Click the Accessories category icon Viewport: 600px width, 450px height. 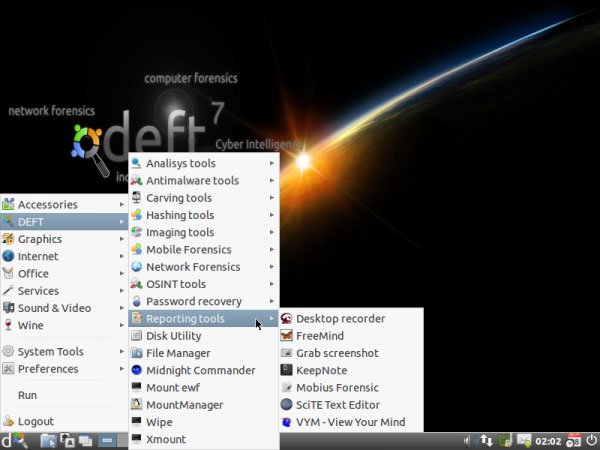[x=8, y=204]
